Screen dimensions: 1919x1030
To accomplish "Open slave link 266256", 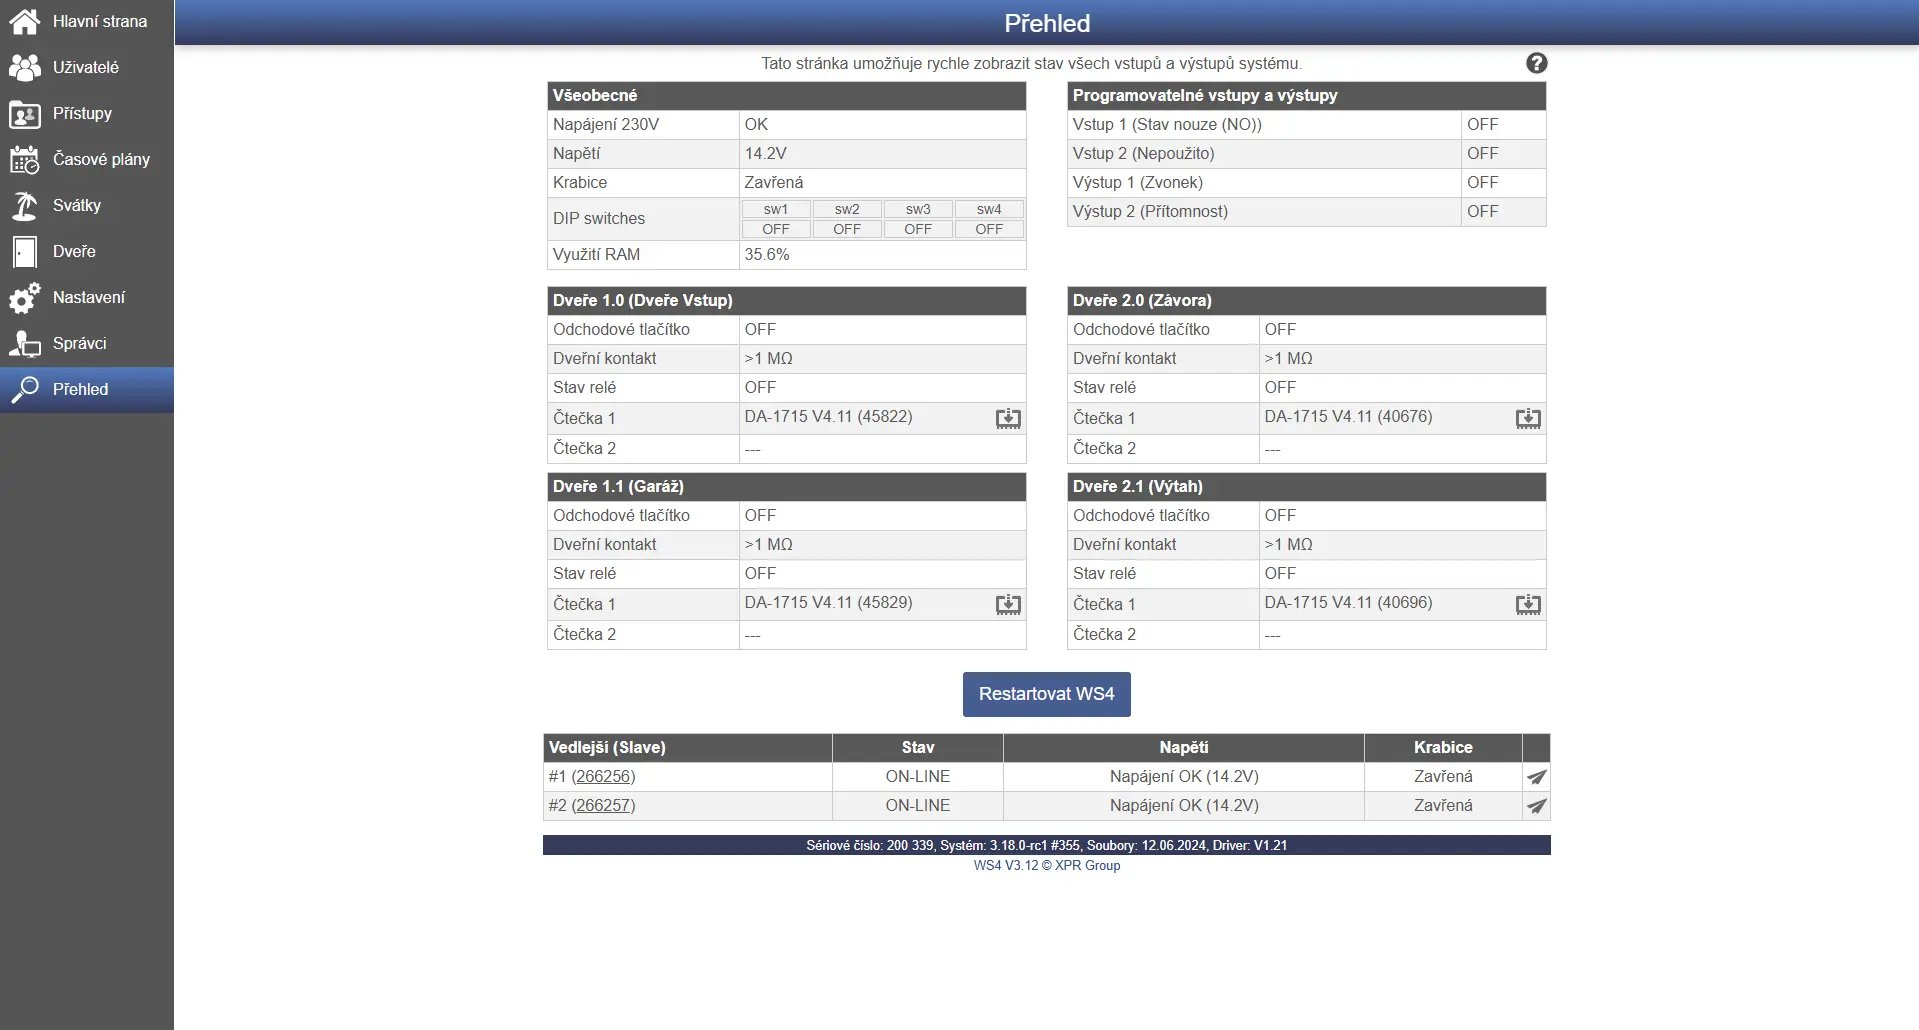I will coord(603,777).
